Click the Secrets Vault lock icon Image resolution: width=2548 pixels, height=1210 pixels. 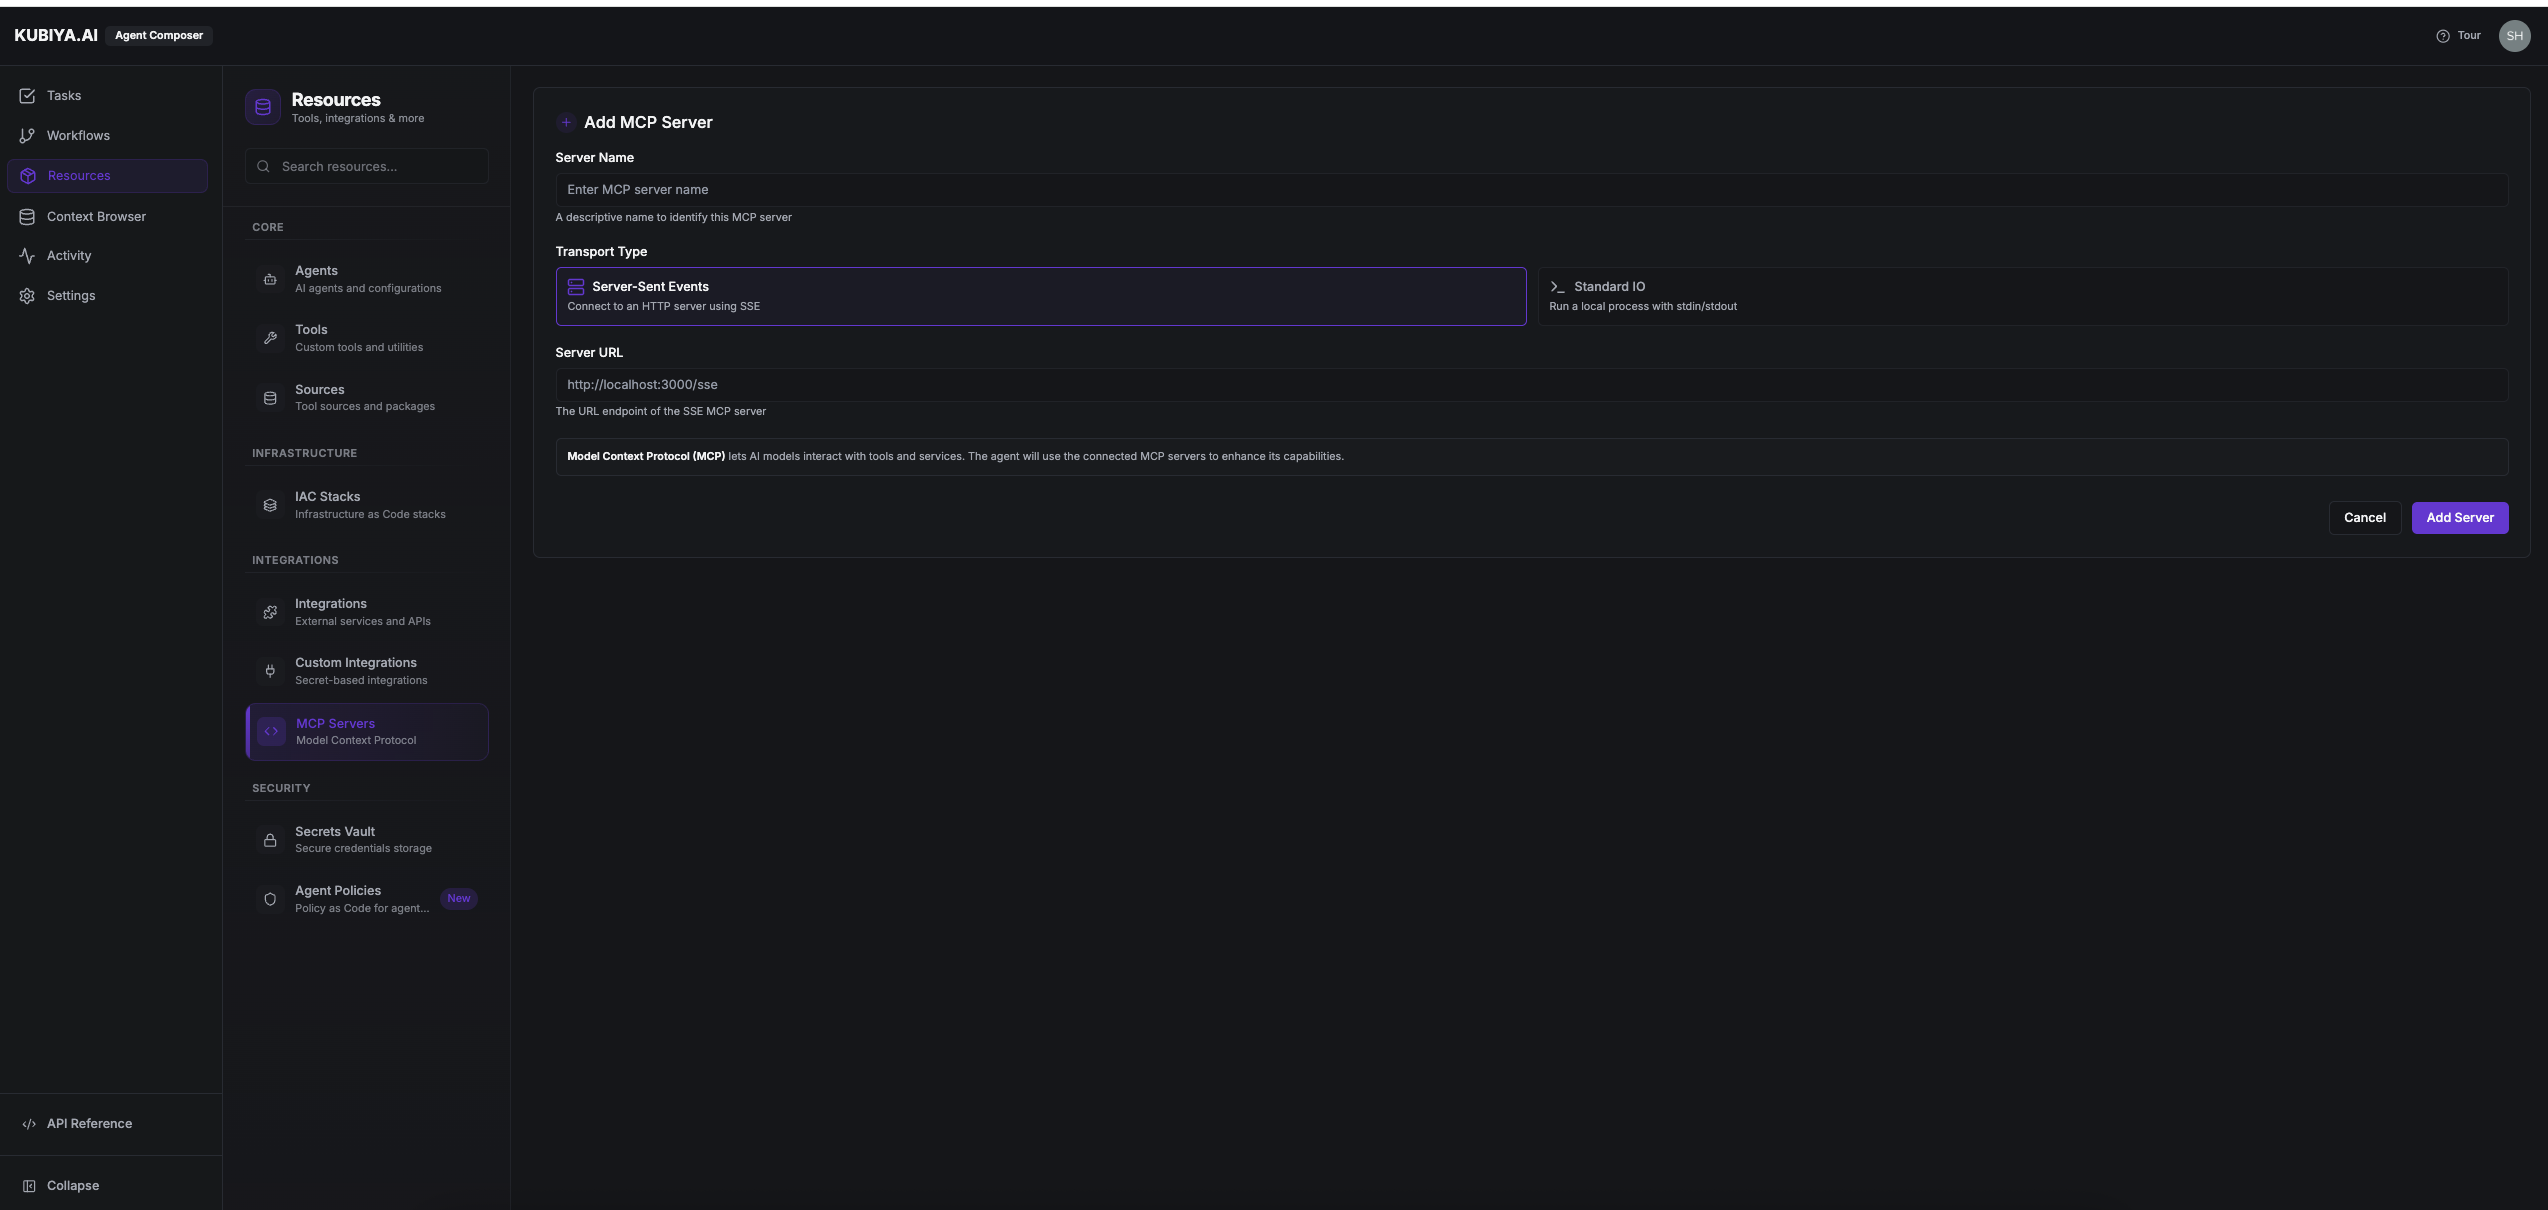point(270,841)
